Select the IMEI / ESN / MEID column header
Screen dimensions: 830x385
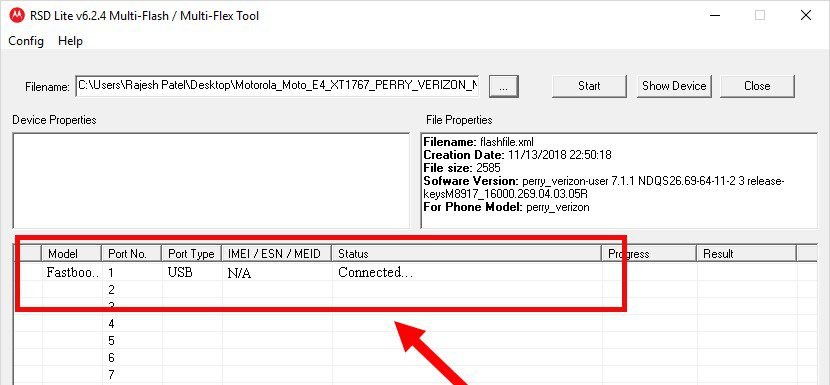(277, 254)
